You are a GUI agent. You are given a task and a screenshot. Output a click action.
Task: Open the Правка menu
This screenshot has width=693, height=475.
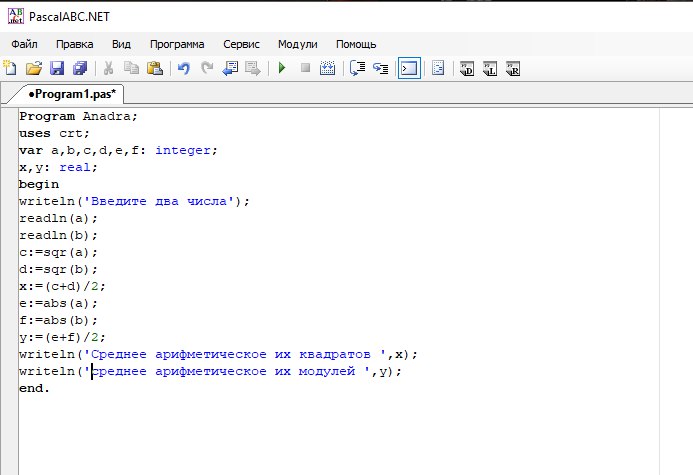tap(75, 44)
